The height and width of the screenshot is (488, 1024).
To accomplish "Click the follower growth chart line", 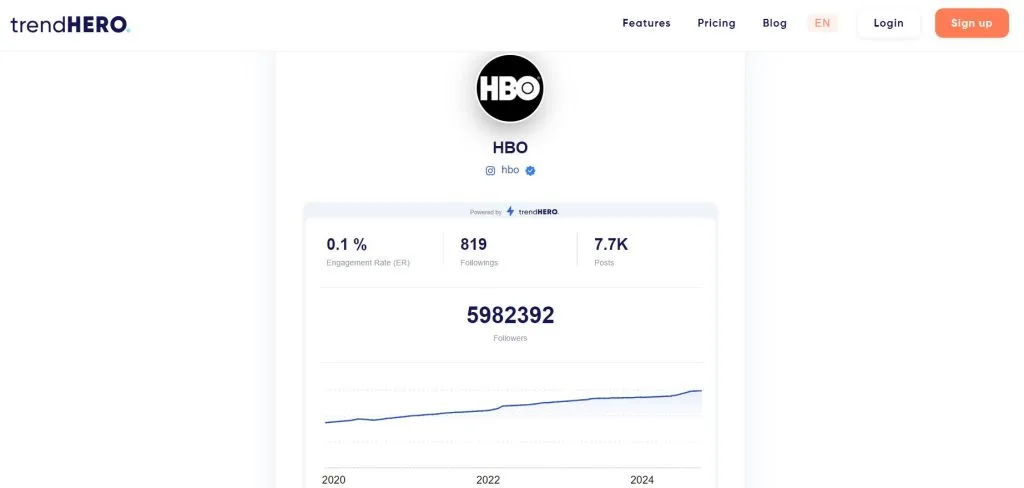I will (510, 406).
